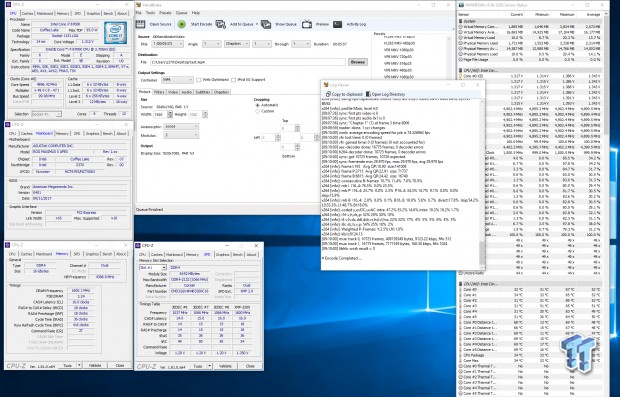Open the Tools menu in HandBrake
Viewport: 620px width, 397px height.
tap(150, 13)
